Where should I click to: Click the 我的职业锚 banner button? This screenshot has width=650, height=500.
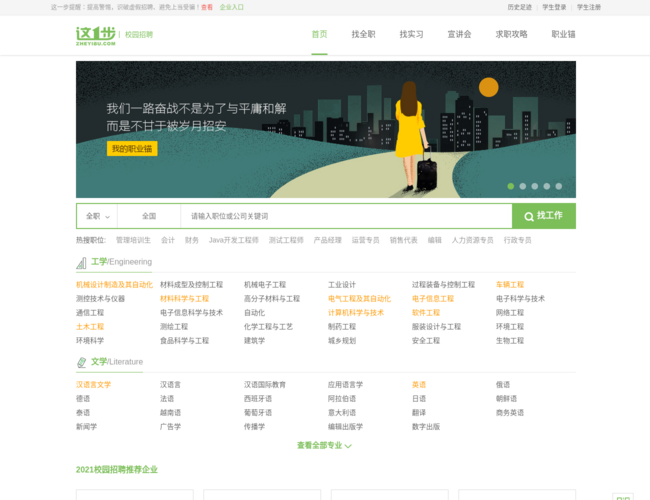click(132, 149)
